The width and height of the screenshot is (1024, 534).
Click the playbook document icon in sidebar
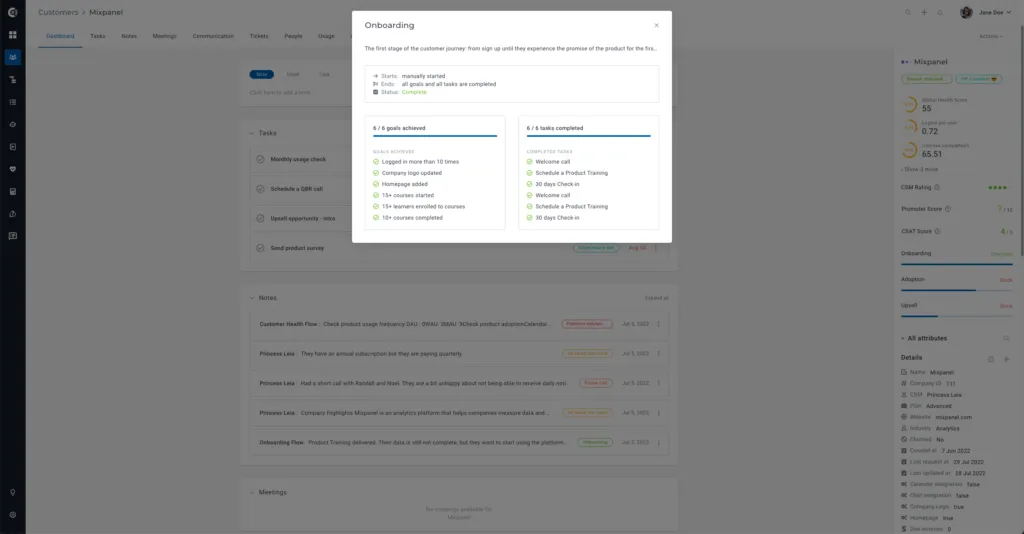[12, 147]
